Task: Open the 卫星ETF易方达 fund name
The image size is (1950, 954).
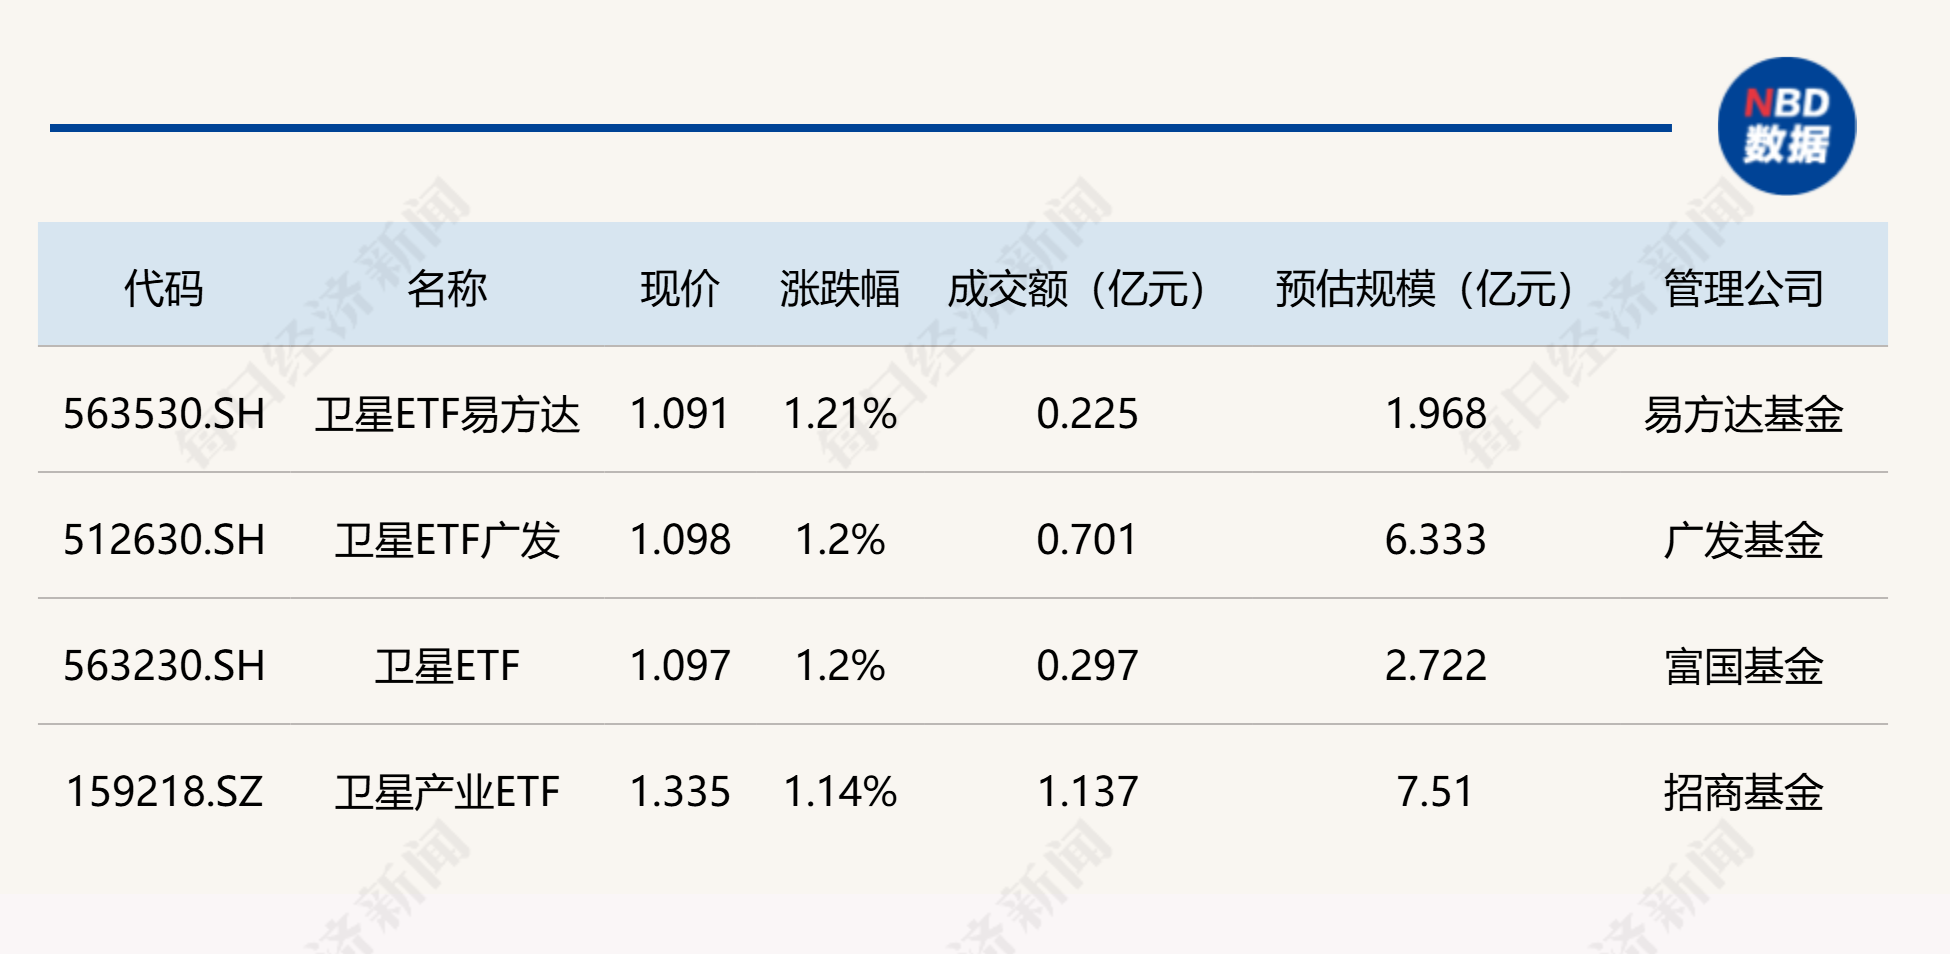Action: [x=447, y=414]
